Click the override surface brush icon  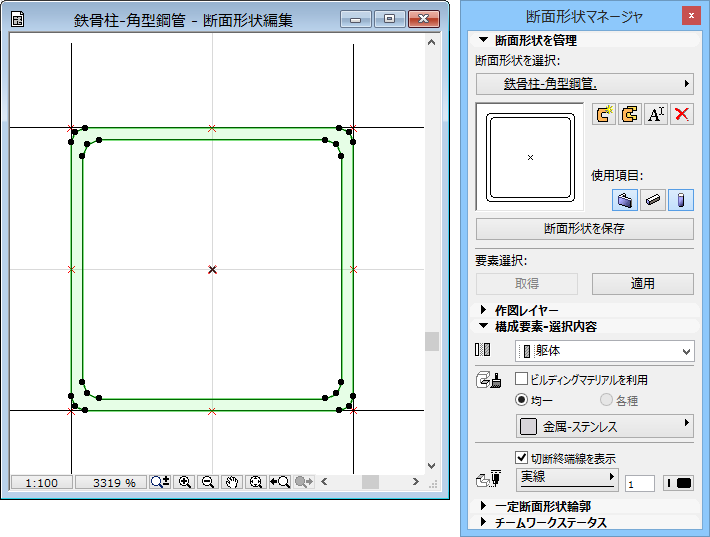coord(489,380)
